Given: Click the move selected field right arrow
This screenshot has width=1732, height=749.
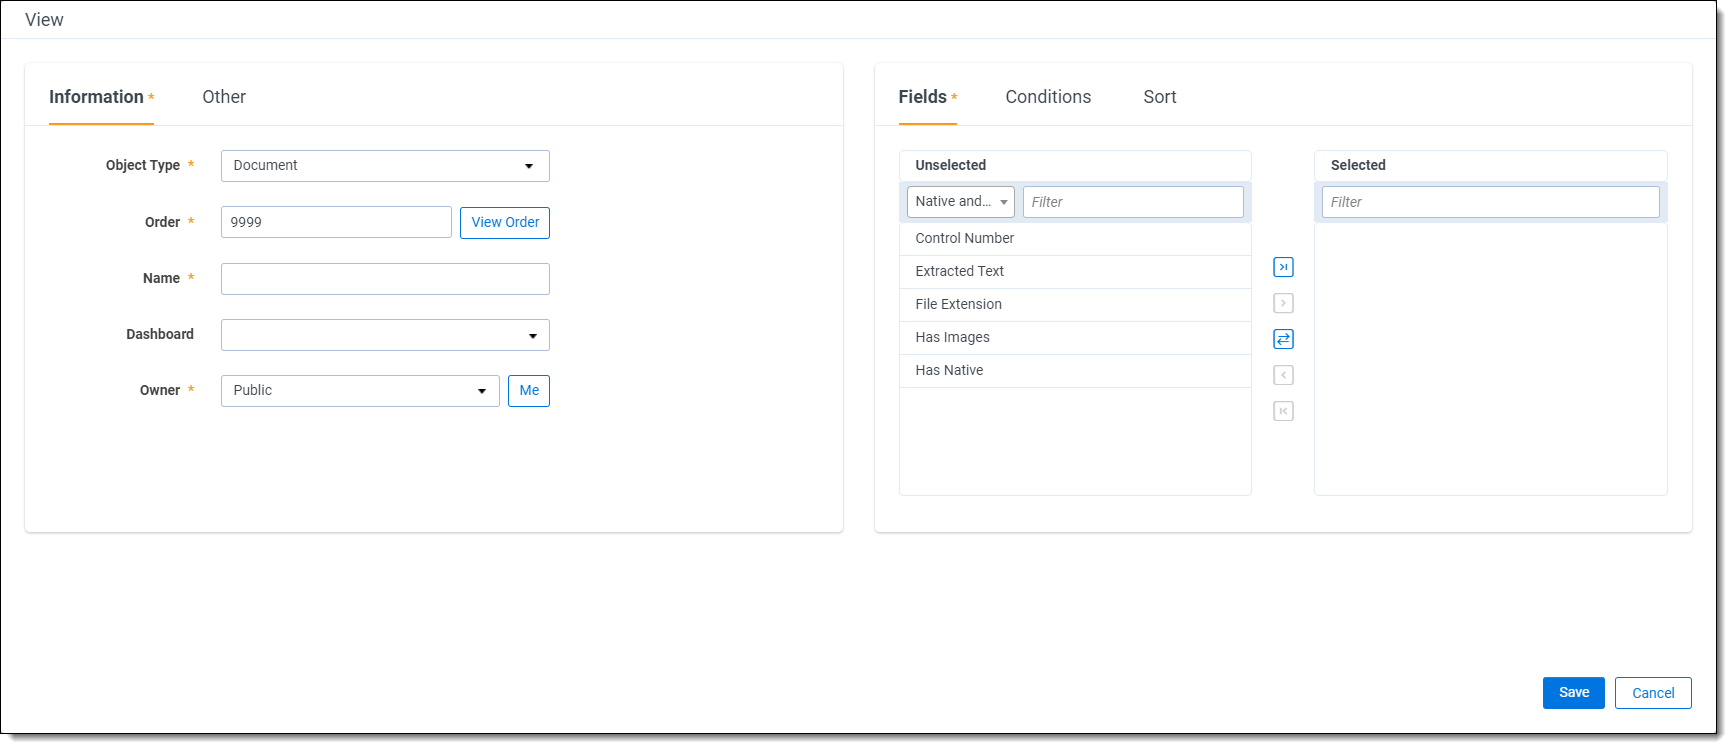Looking at the screenshot, I should click(1283, 303).
